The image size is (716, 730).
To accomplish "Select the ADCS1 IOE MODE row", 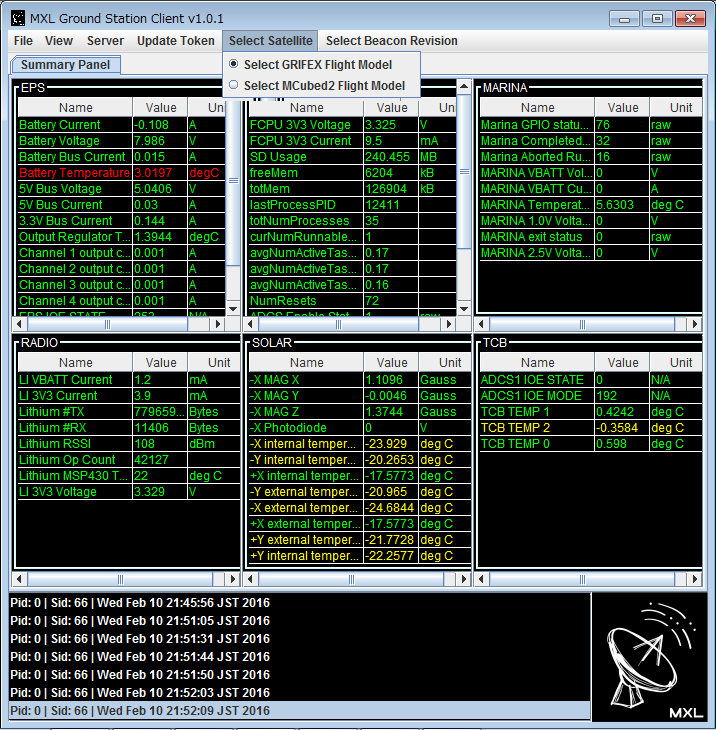I will (591, 396).
